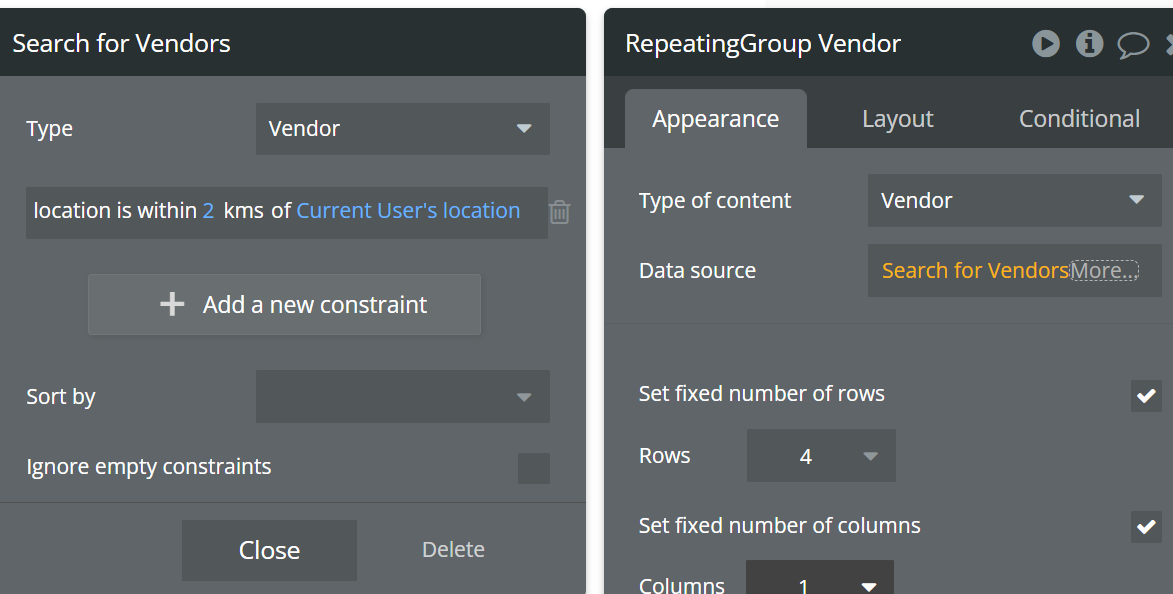Delete the location constraint with trash icon

point(560,212)
